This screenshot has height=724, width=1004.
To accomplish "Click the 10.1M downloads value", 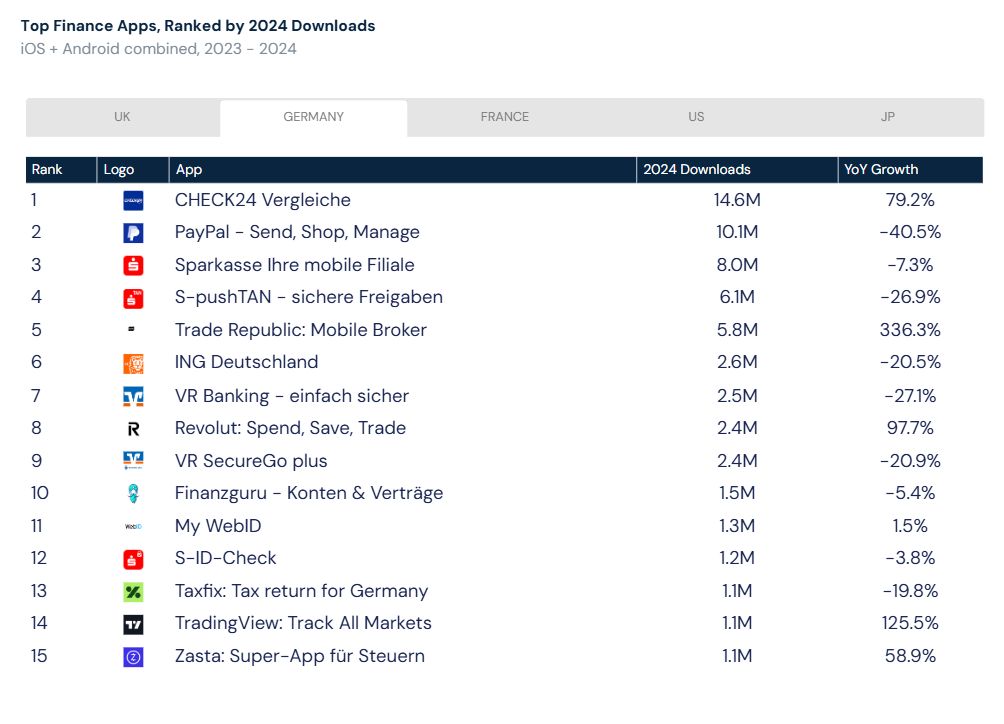I will point(737,232).
